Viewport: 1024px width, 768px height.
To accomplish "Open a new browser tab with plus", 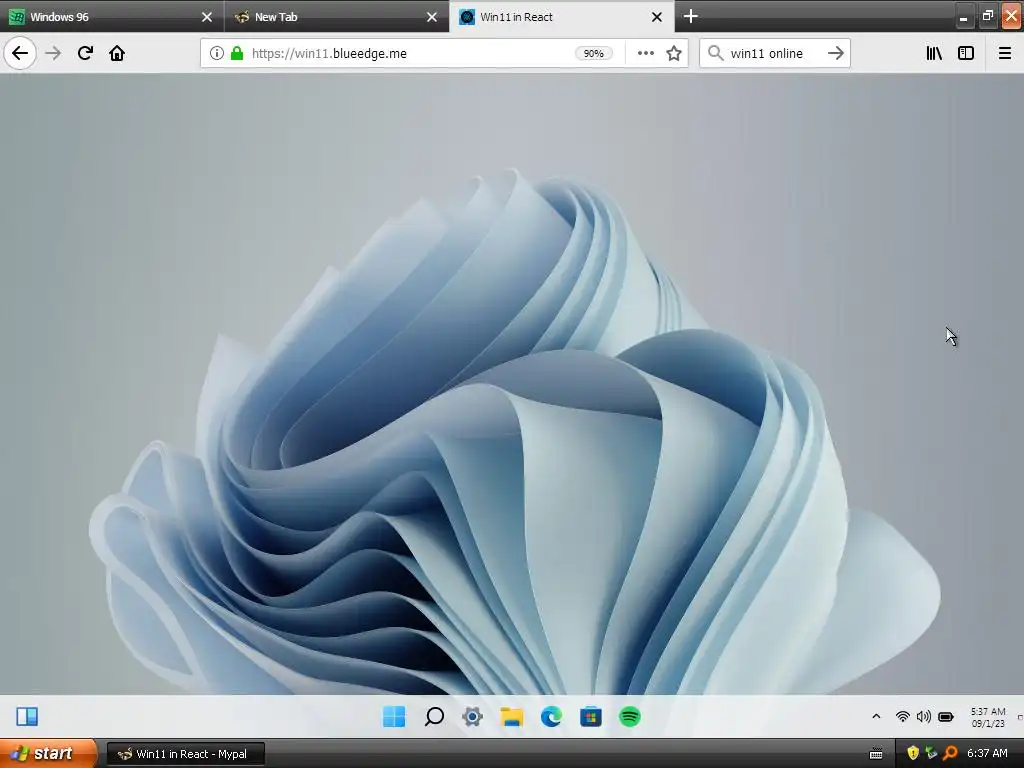I will (691, 16).
